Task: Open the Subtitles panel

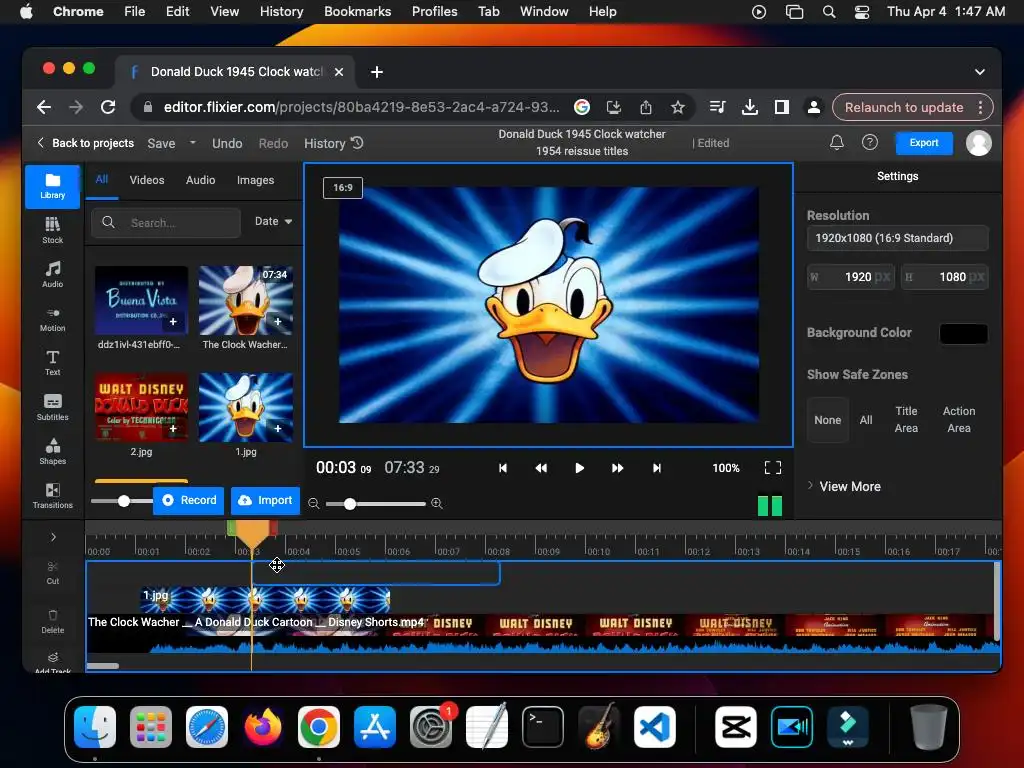Action: 52,407
